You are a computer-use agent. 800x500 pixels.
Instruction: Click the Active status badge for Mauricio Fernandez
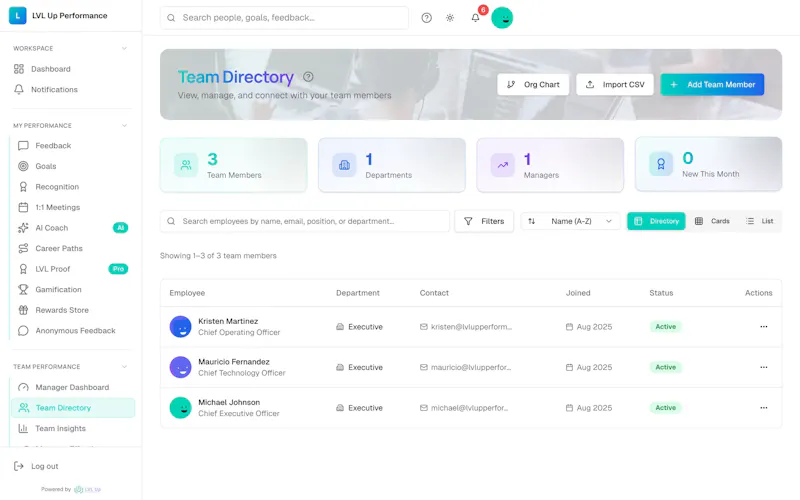666,367
